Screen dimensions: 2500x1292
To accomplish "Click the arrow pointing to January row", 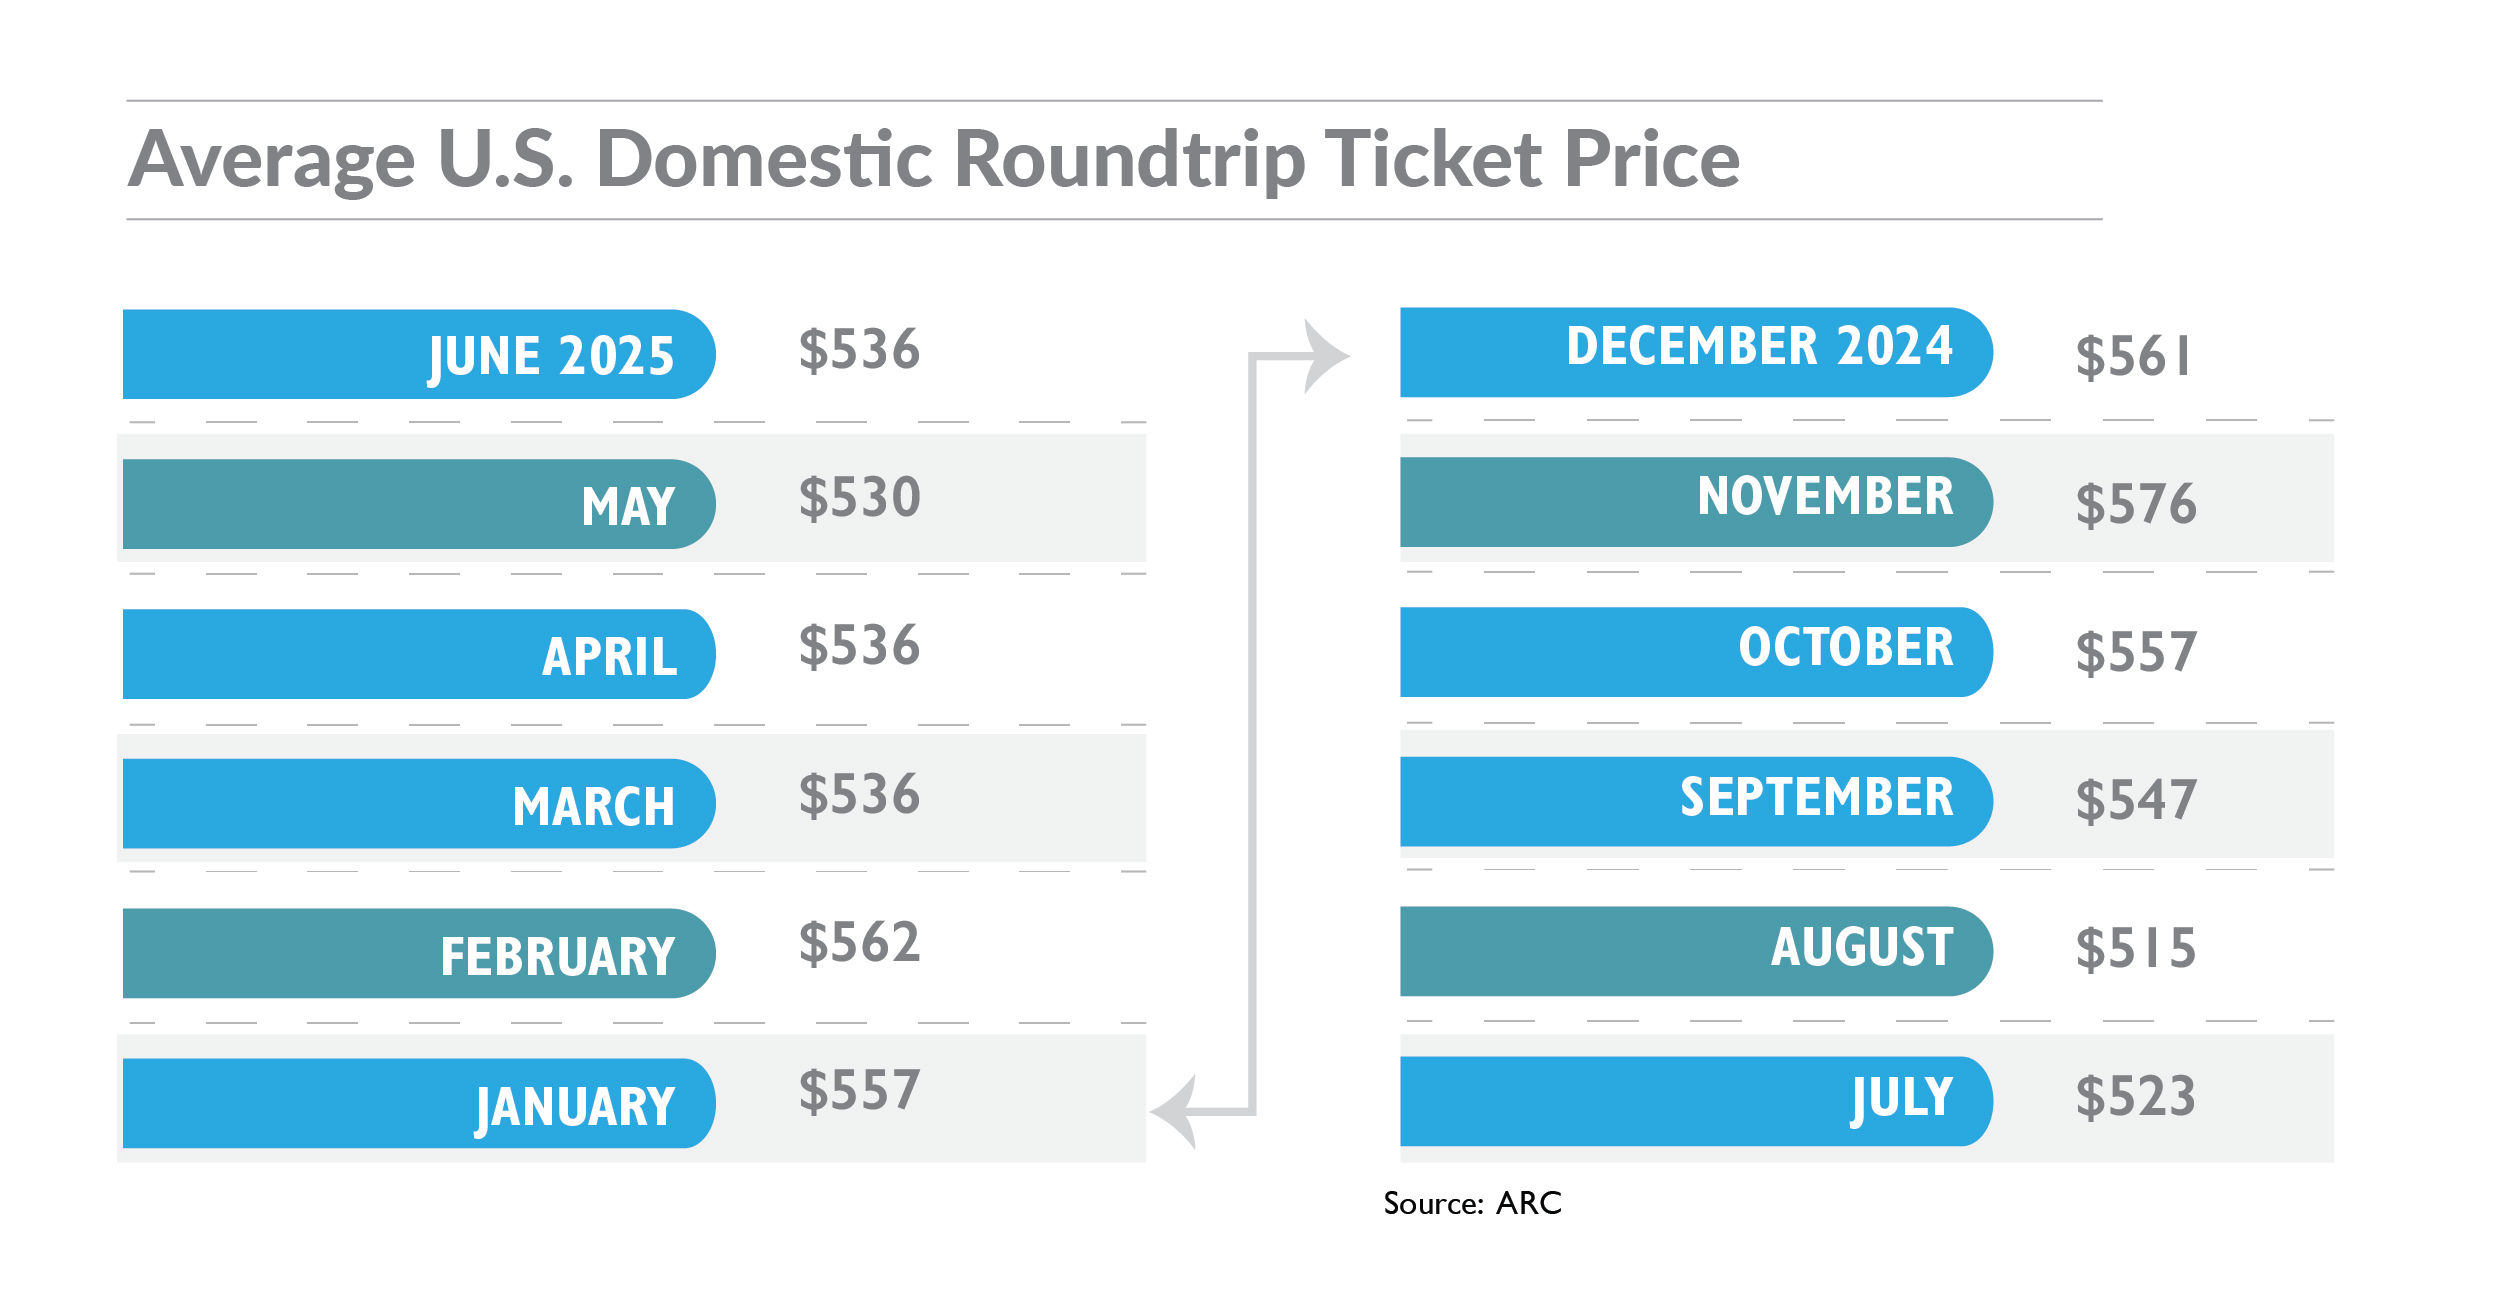I will (x=1174, y=1111).
